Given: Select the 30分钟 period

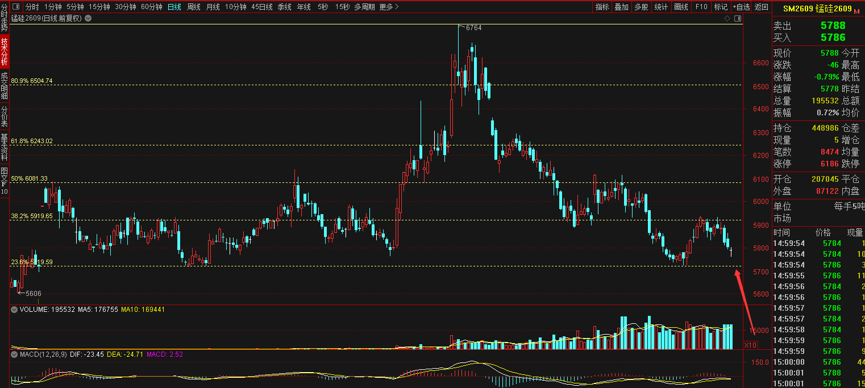Looking at the screenshot, I should (126, 7).
